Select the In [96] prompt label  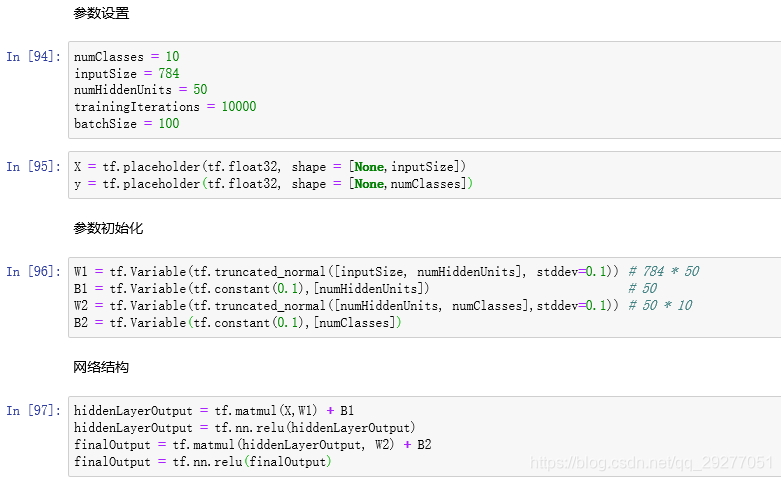point(34,271)
